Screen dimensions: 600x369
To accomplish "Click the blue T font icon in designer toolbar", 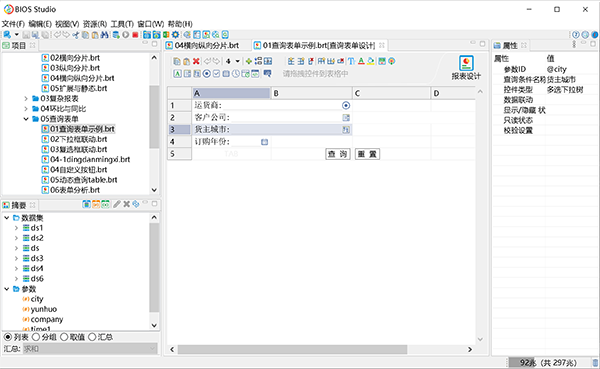I will (x=351, y=61).
